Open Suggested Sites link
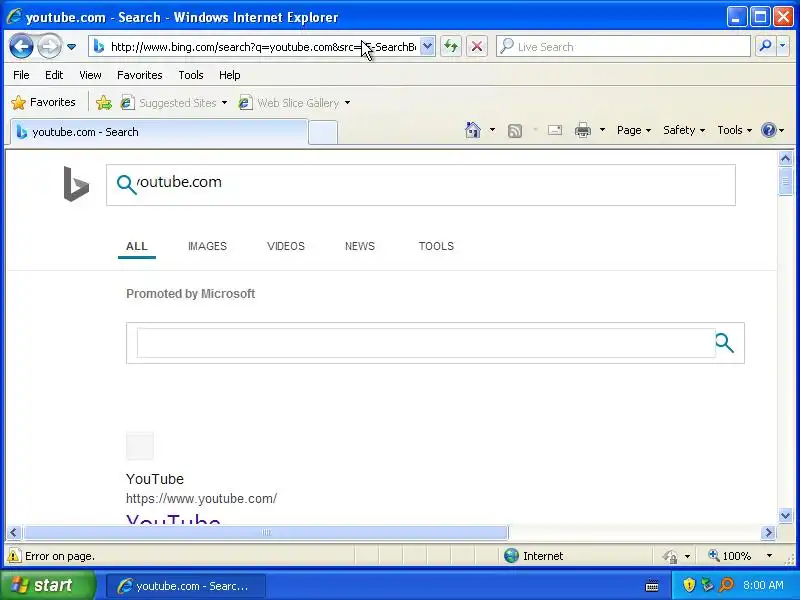The image size is (800, 600). click(x=170, y=103)
